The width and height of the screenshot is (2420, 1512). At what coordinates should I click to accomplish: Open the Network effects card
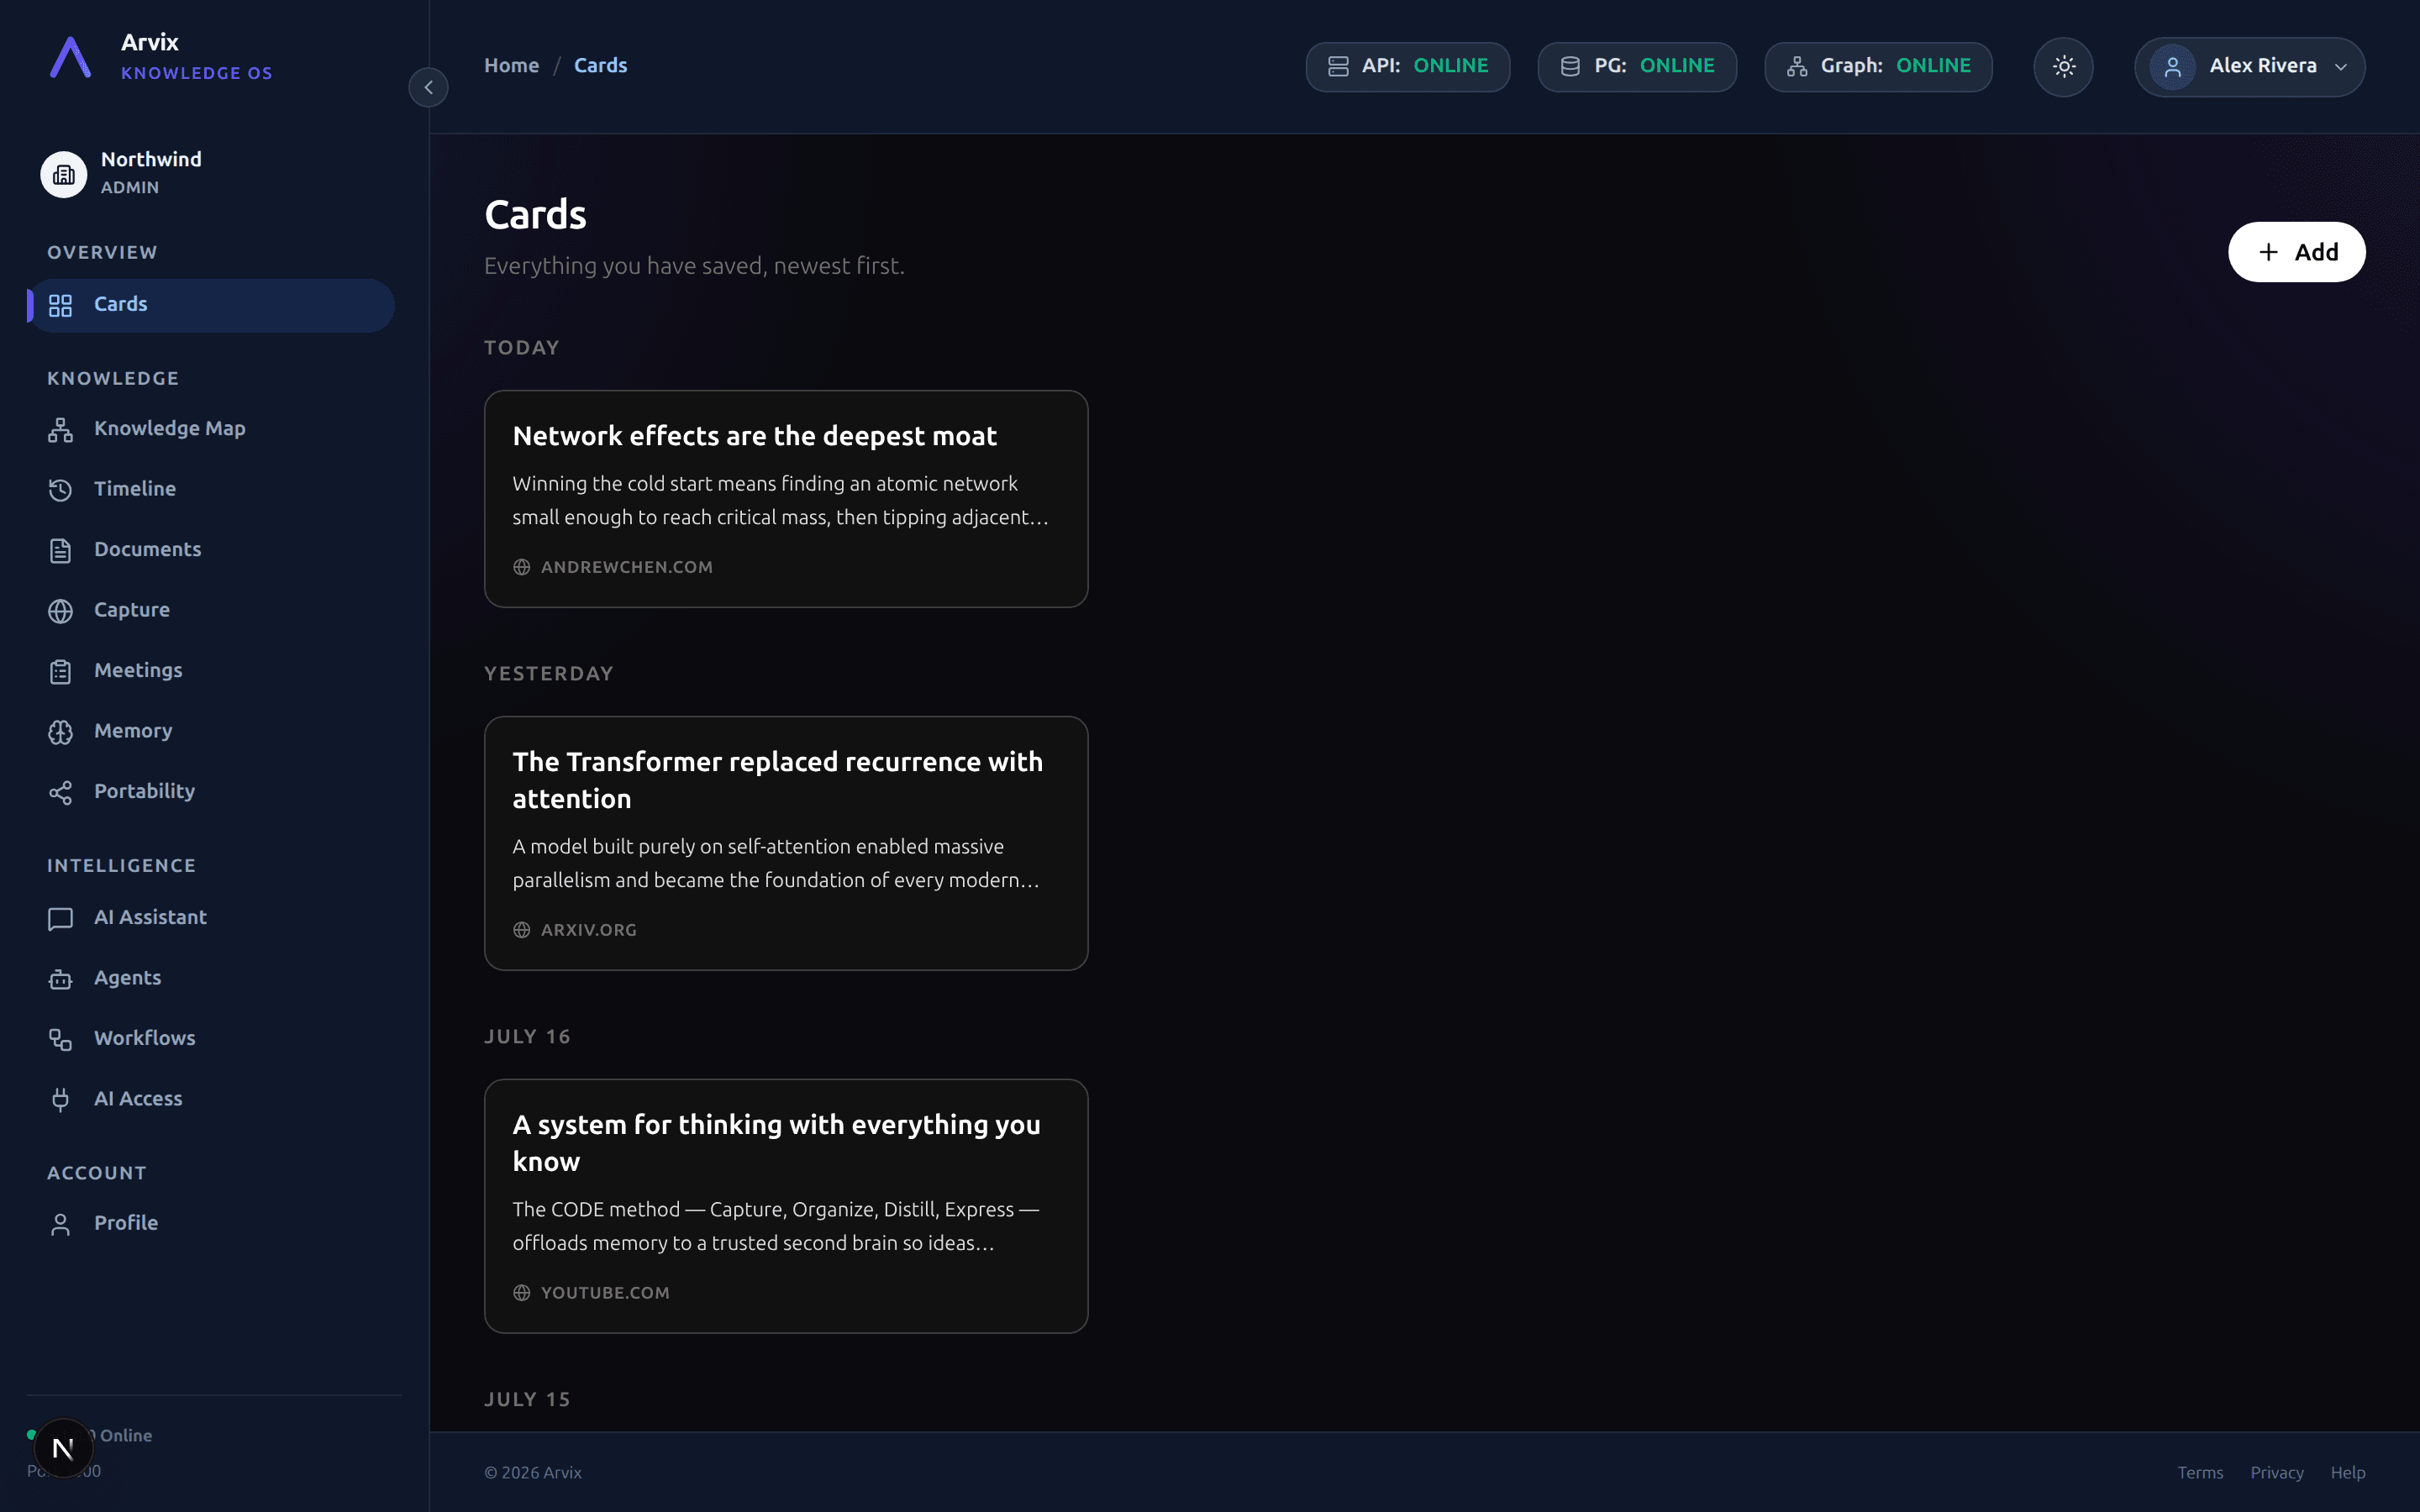786,499
